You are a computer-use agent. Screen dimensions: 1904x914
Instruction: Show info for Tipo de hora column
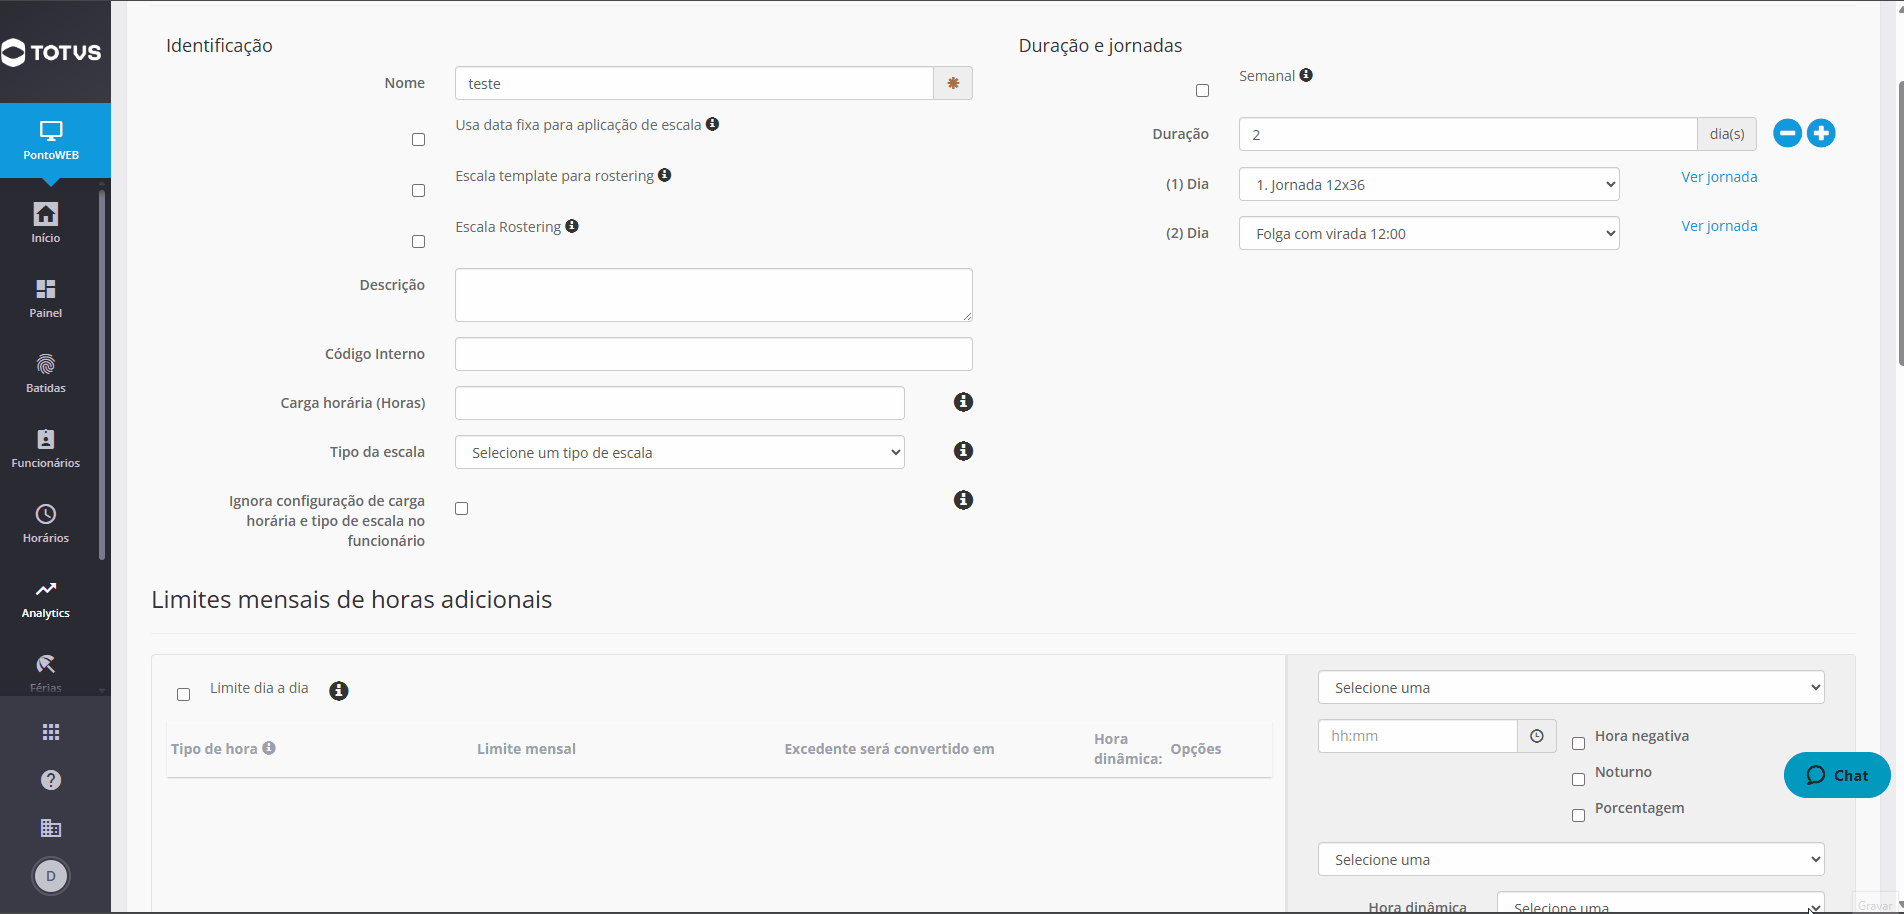(x=269, y=748)
